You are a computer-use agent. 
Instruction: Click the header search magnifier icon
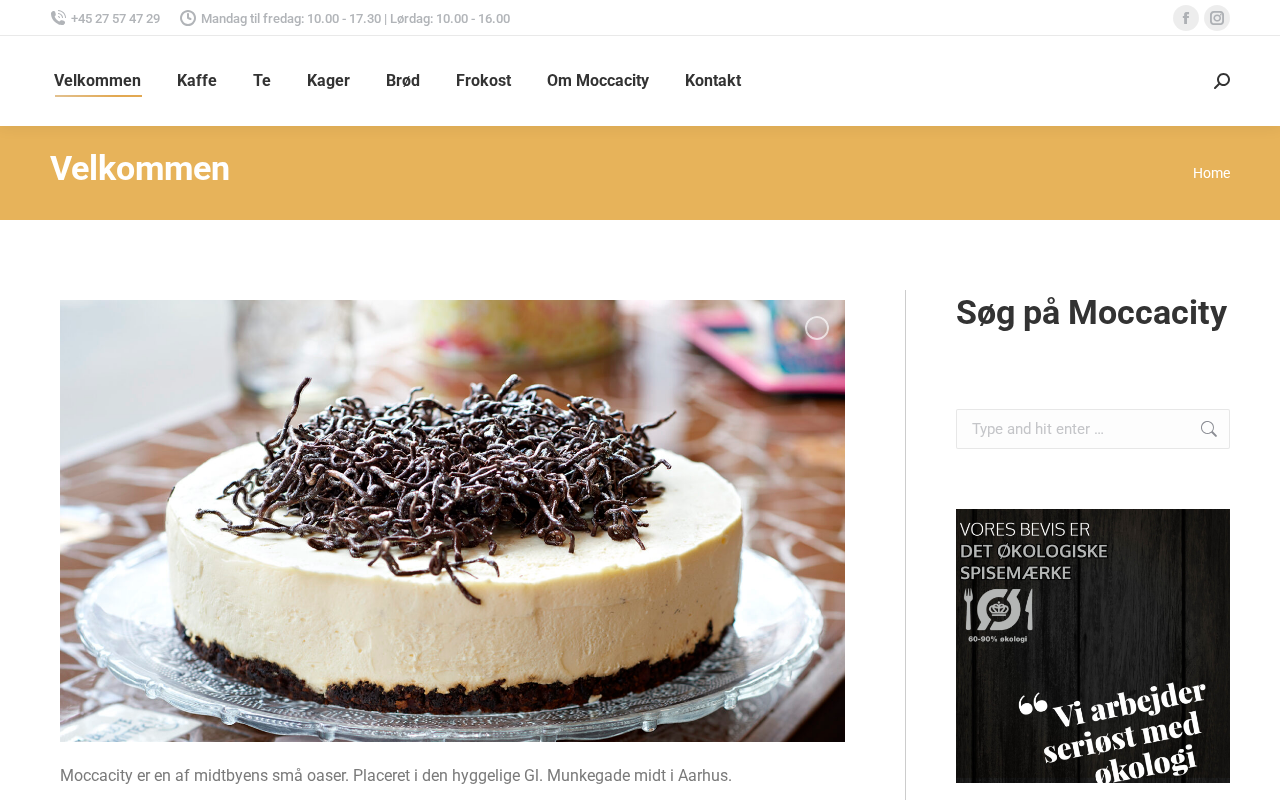[x=1221, y=81]
